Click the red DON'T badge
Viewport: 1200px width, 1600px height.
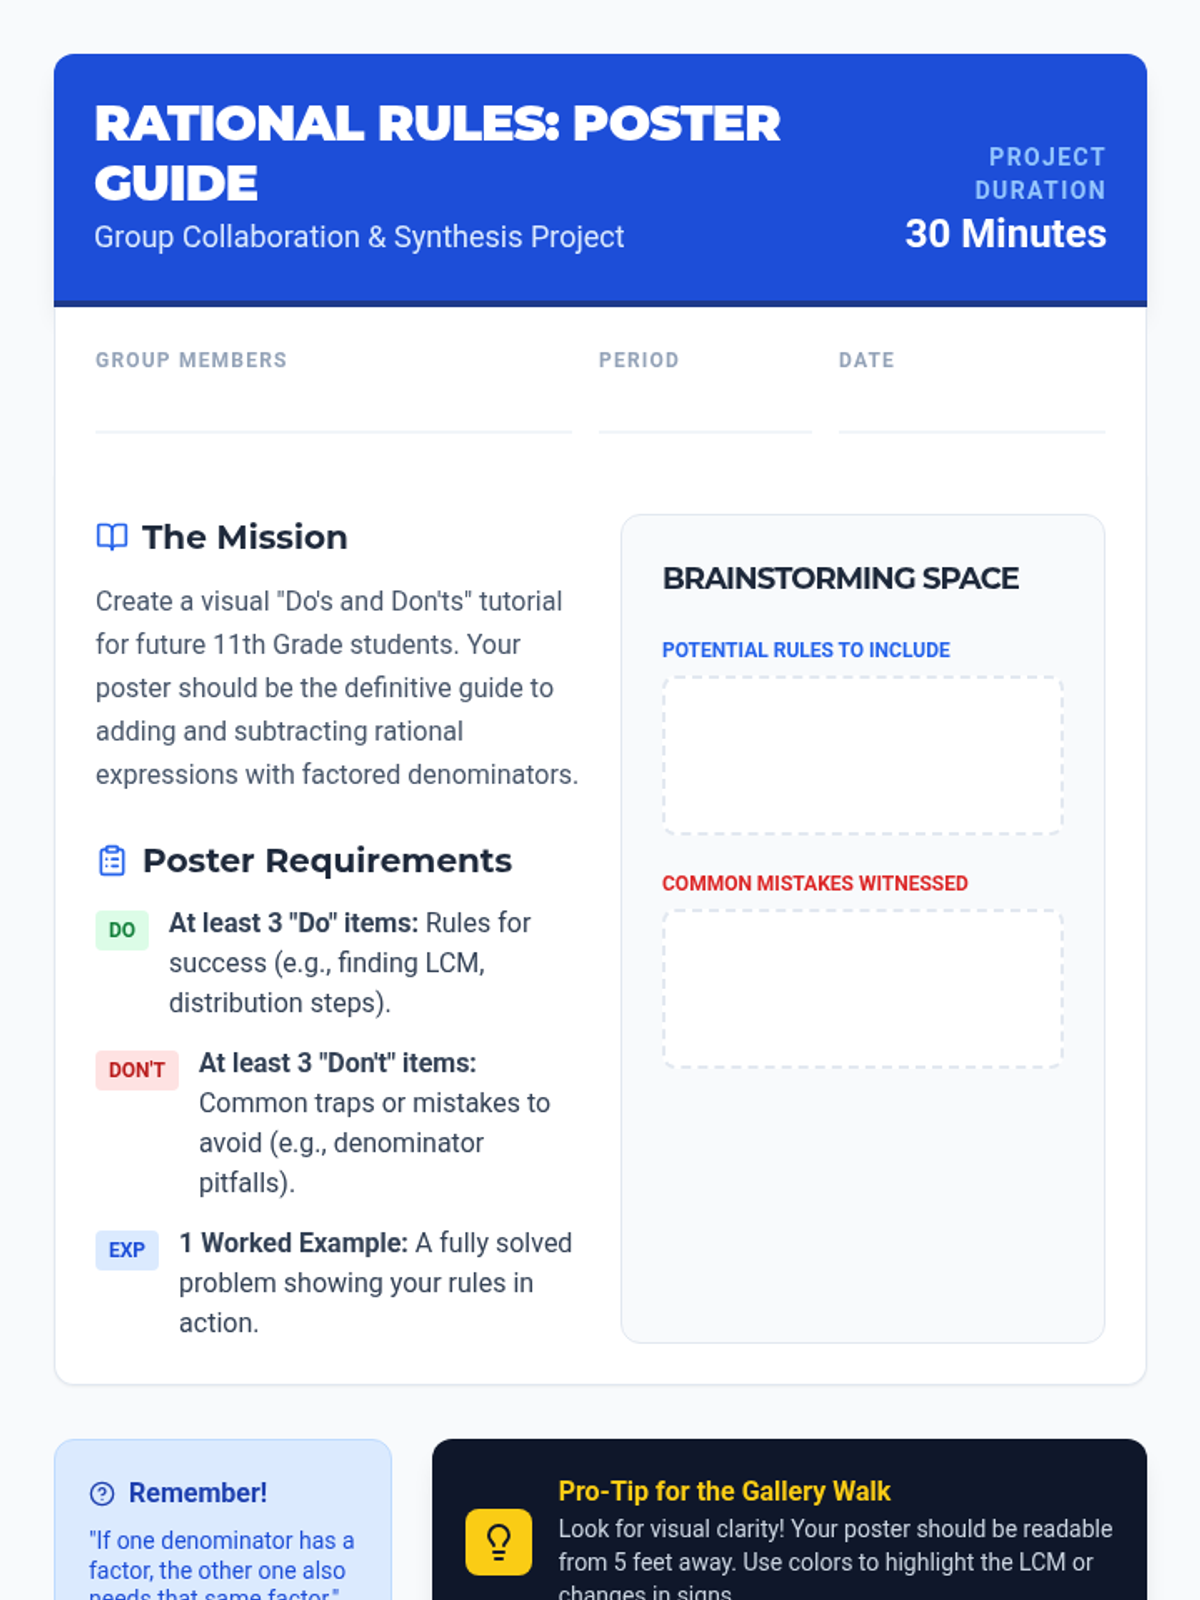(x=137, y=1070)
